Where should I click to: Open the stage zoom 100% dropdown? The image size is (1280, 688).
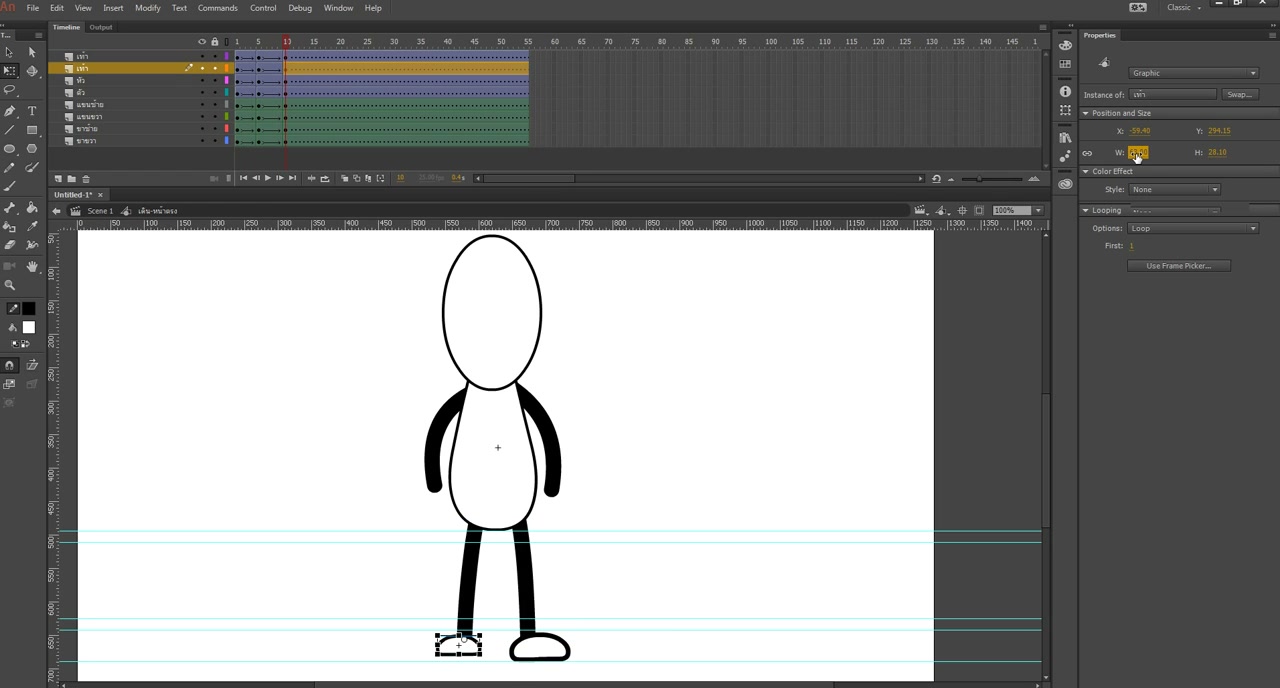click(1017, 211)
